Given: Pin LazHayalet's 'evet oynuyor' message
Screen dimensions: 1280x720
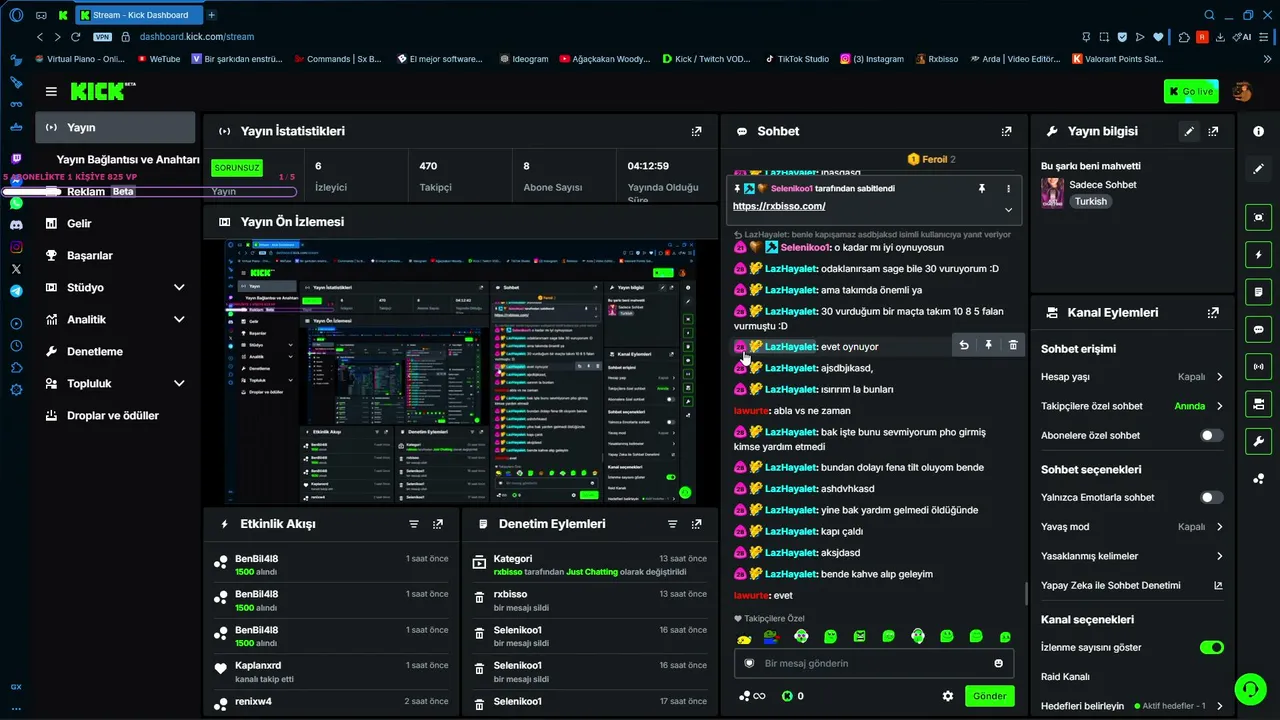Looking at the screenshot, I should pos(988,345).
